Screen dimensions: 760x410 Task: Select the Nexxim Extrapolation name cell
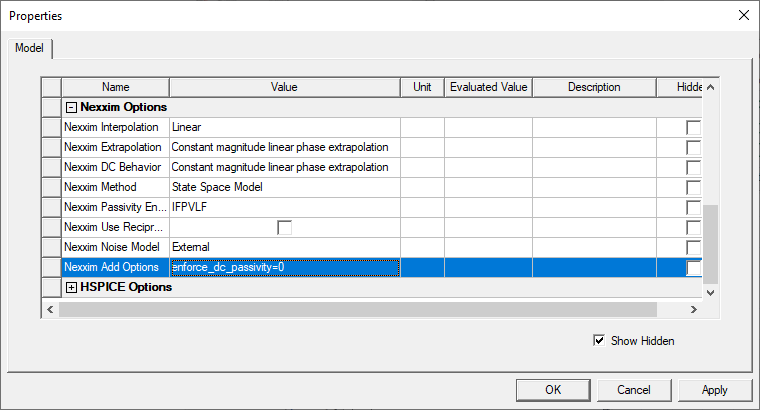pyautogui.click(x=116, y=147)
